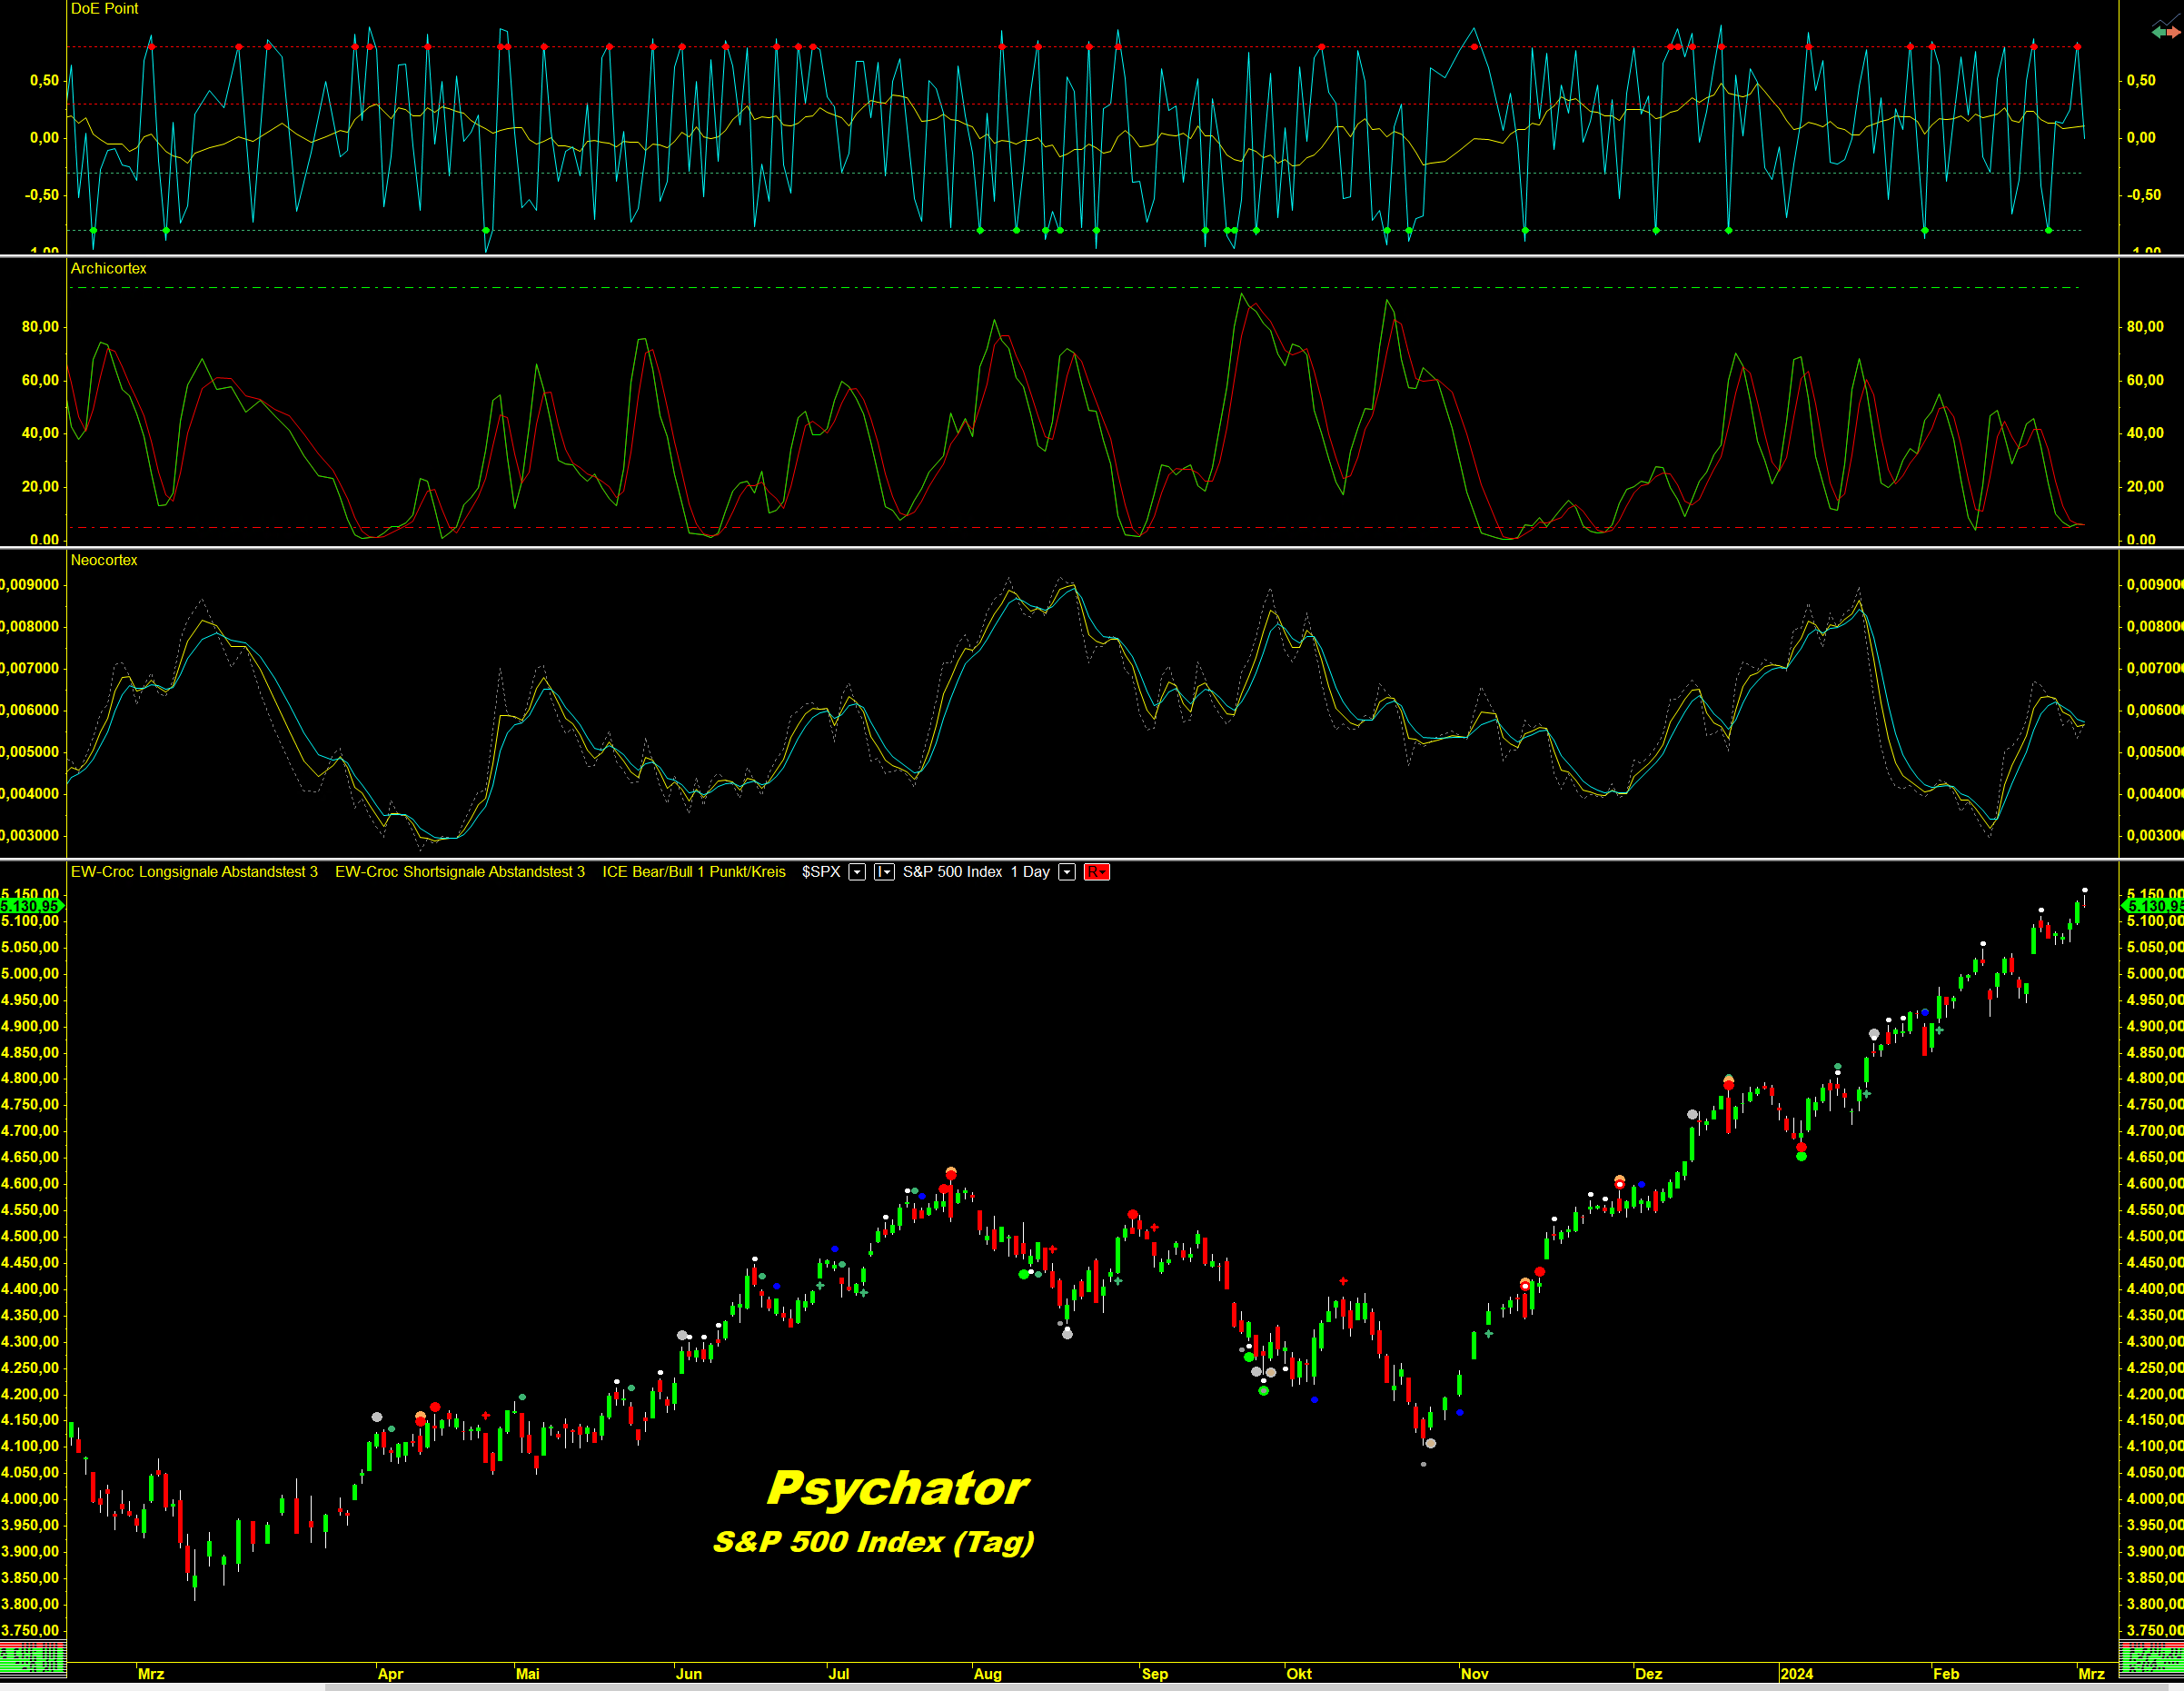The height and width of the screenshot is (1691, 2184).
Task: Click the 2024 year marker on time axis
Action: 1796,1674
